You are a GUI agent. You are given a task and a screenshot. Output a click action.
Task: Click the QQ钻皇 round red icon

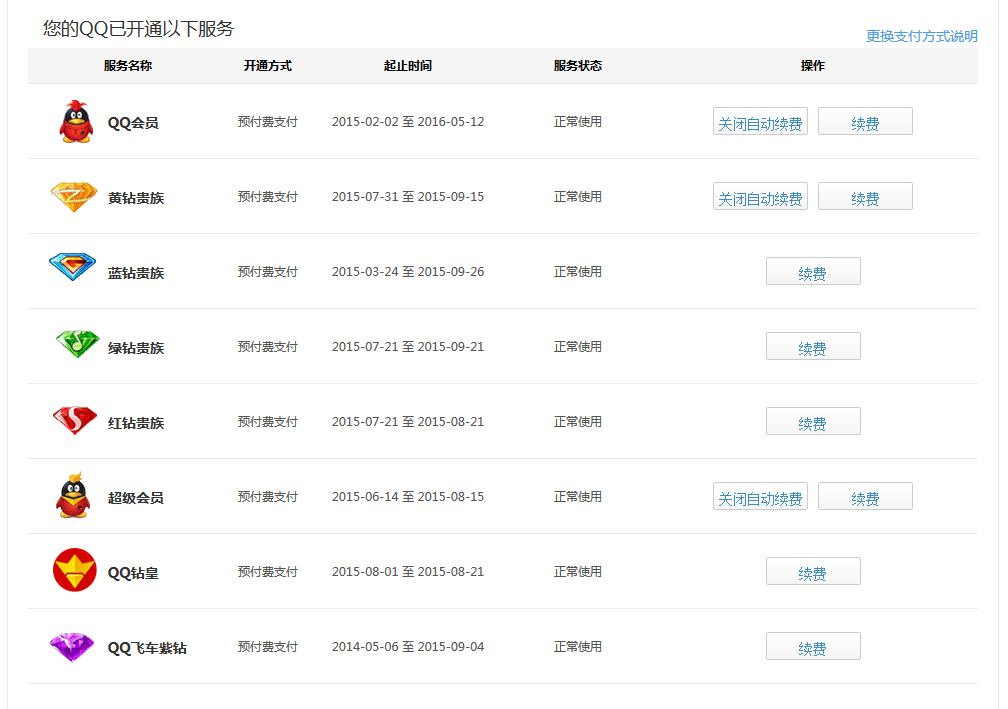tap(75, 570)
